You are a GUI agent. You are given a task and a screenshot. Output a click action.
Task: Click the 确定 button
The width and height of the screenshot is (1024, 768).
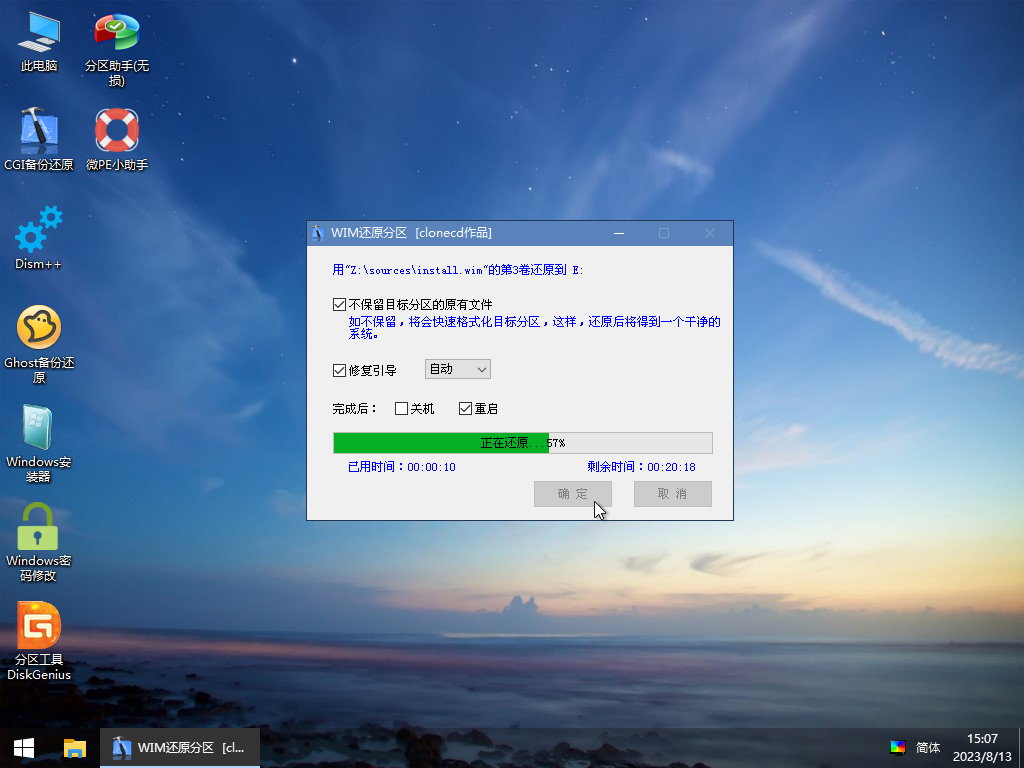pyautogui.click(x=573, y=494)
